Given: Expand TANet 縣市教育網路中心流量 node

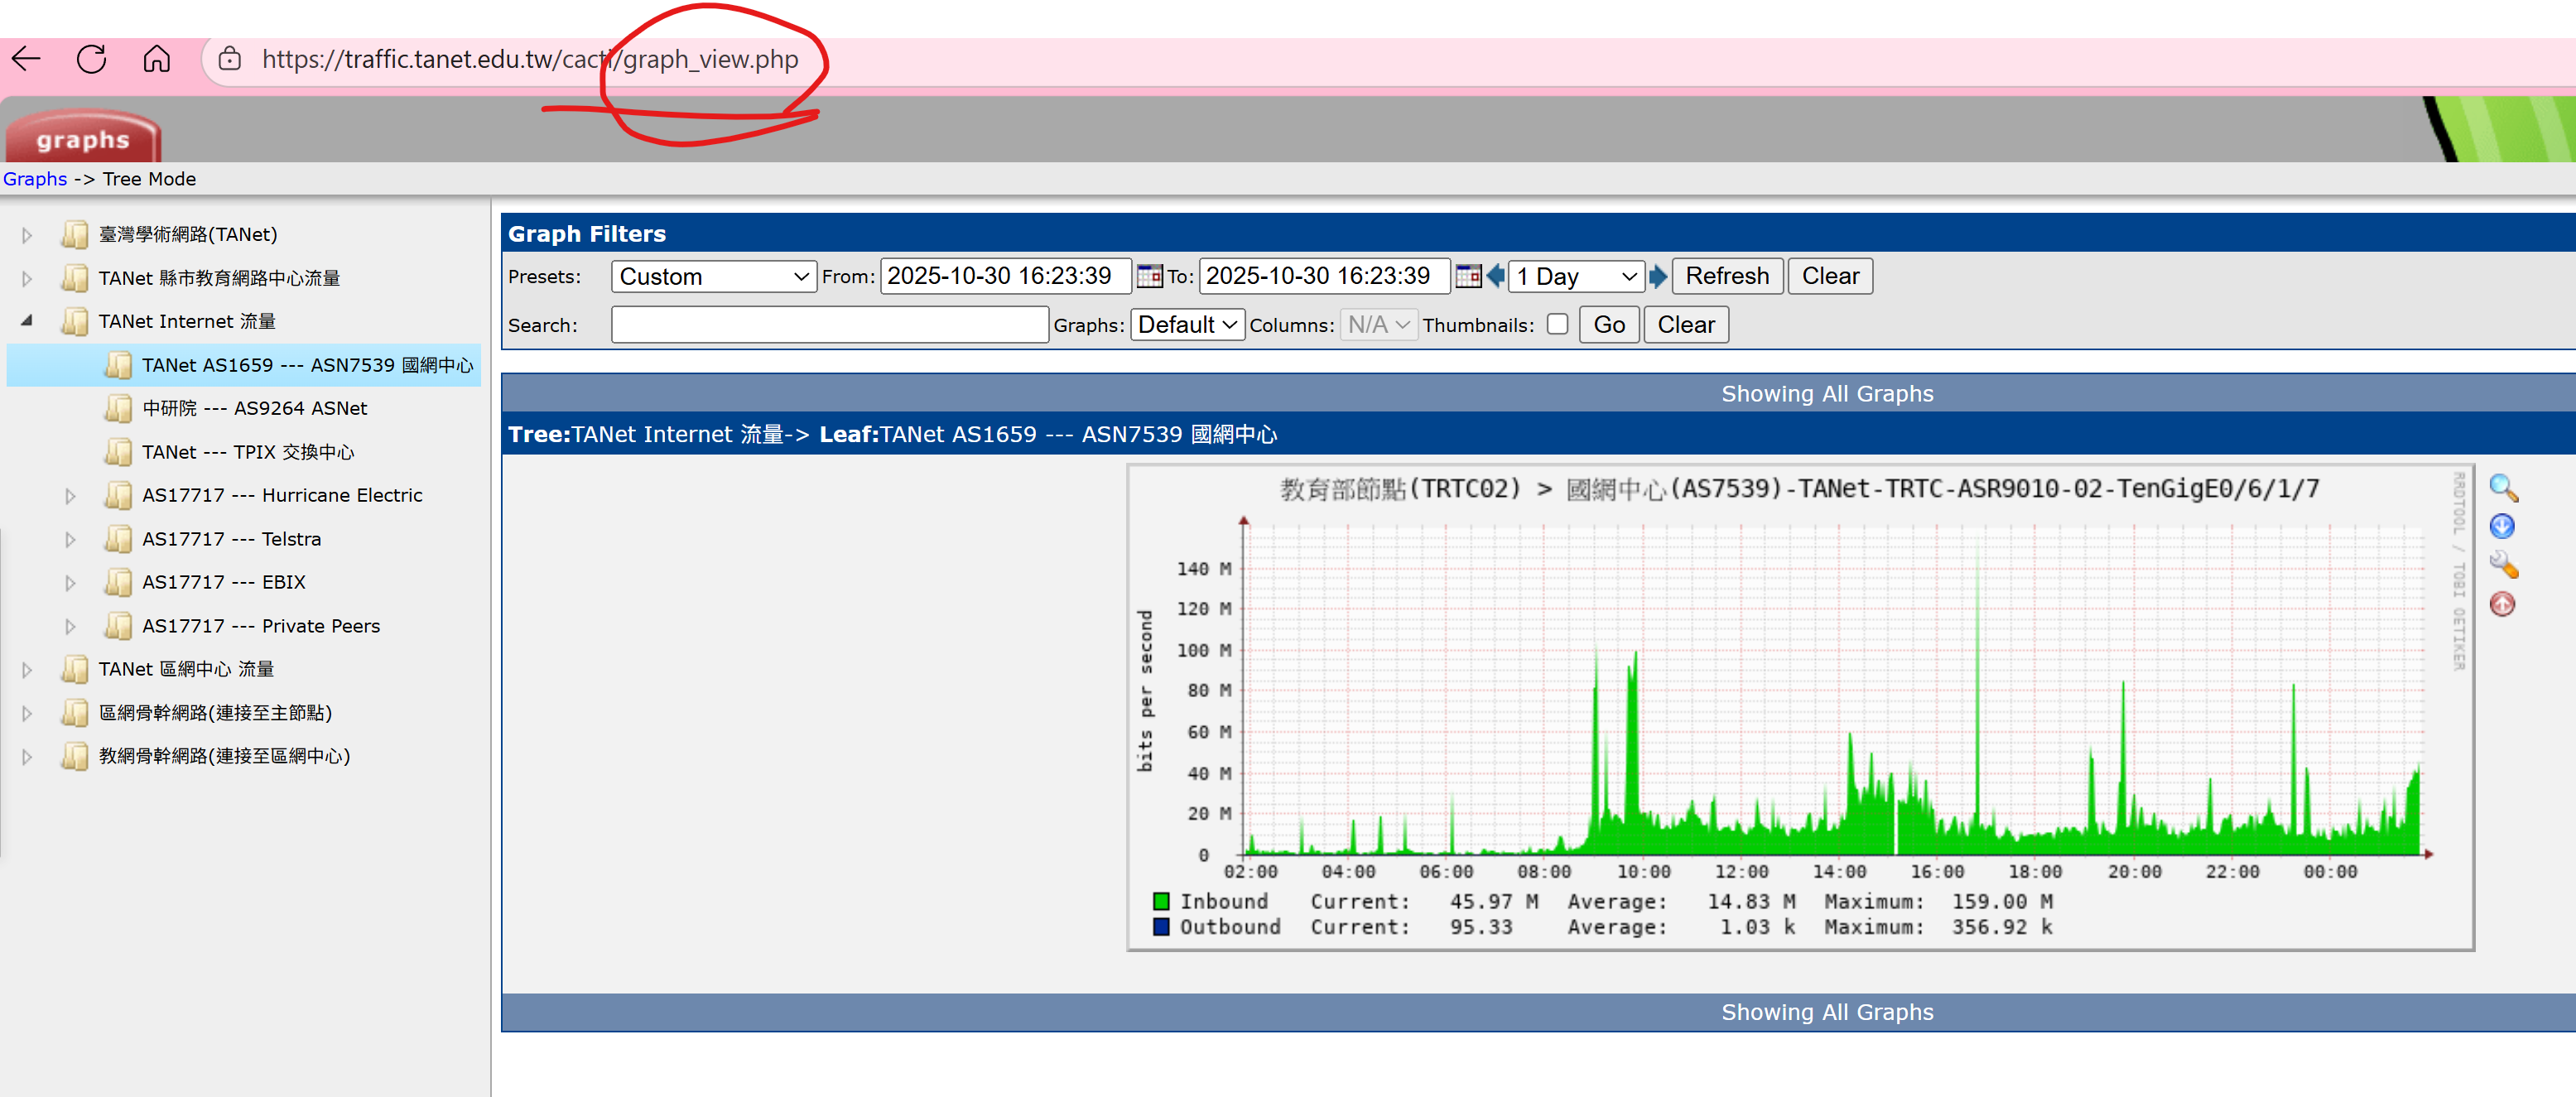Looking at the screenshot, I should pos(27,278).
